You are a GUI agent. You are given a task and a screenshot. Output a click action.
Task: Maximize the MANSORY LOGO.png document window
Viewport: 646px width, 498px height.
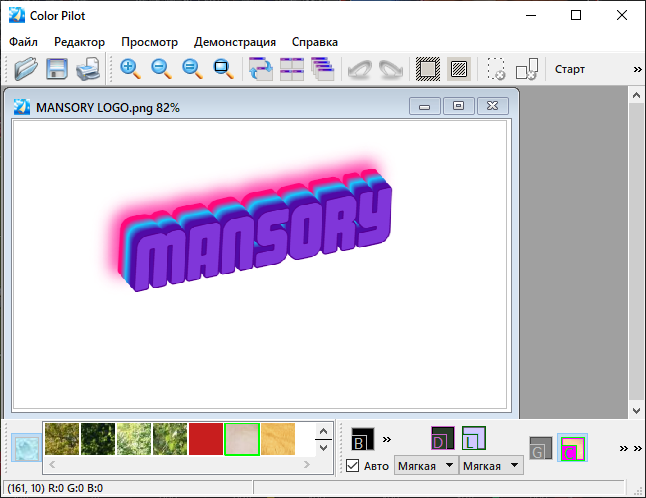point(458,106)
